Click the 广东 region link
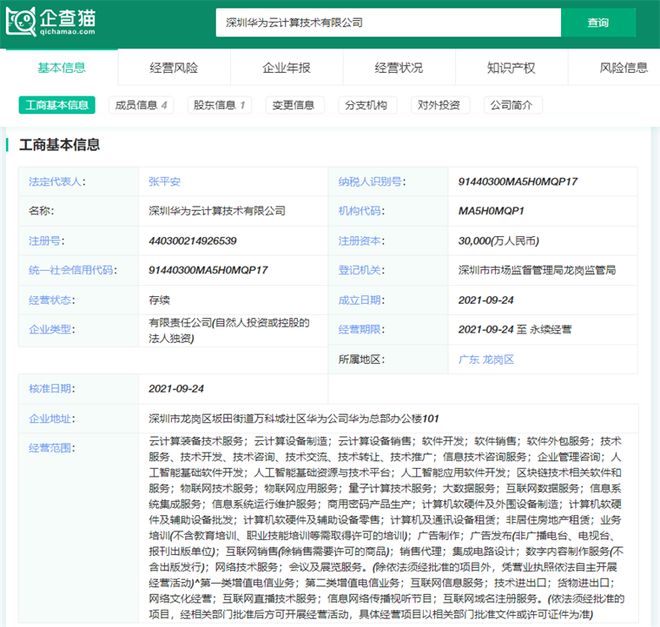The height and width of the screenshot is (627, 660). [468, 360]
